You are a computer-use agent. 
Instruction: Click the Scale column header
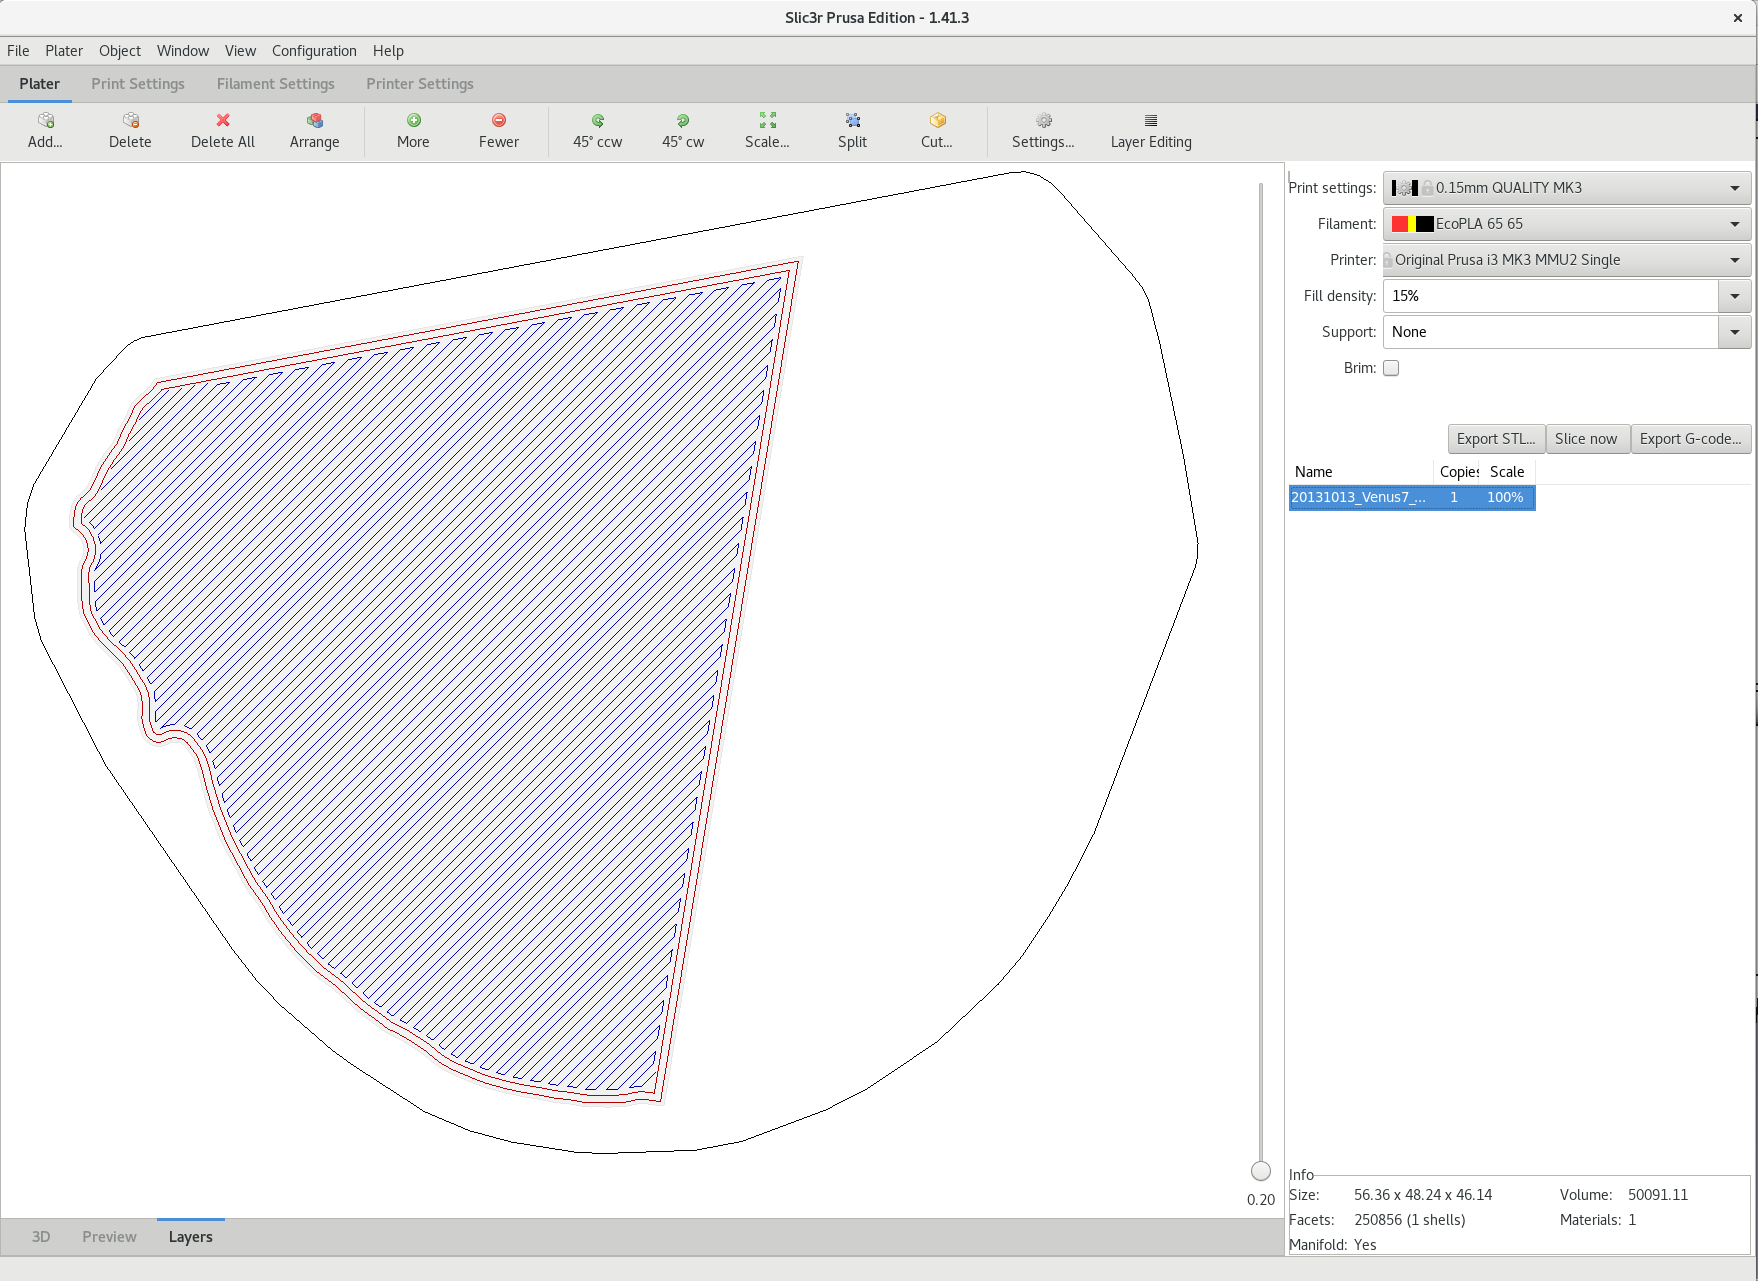pyautogui.click(x=1507, y=472)
